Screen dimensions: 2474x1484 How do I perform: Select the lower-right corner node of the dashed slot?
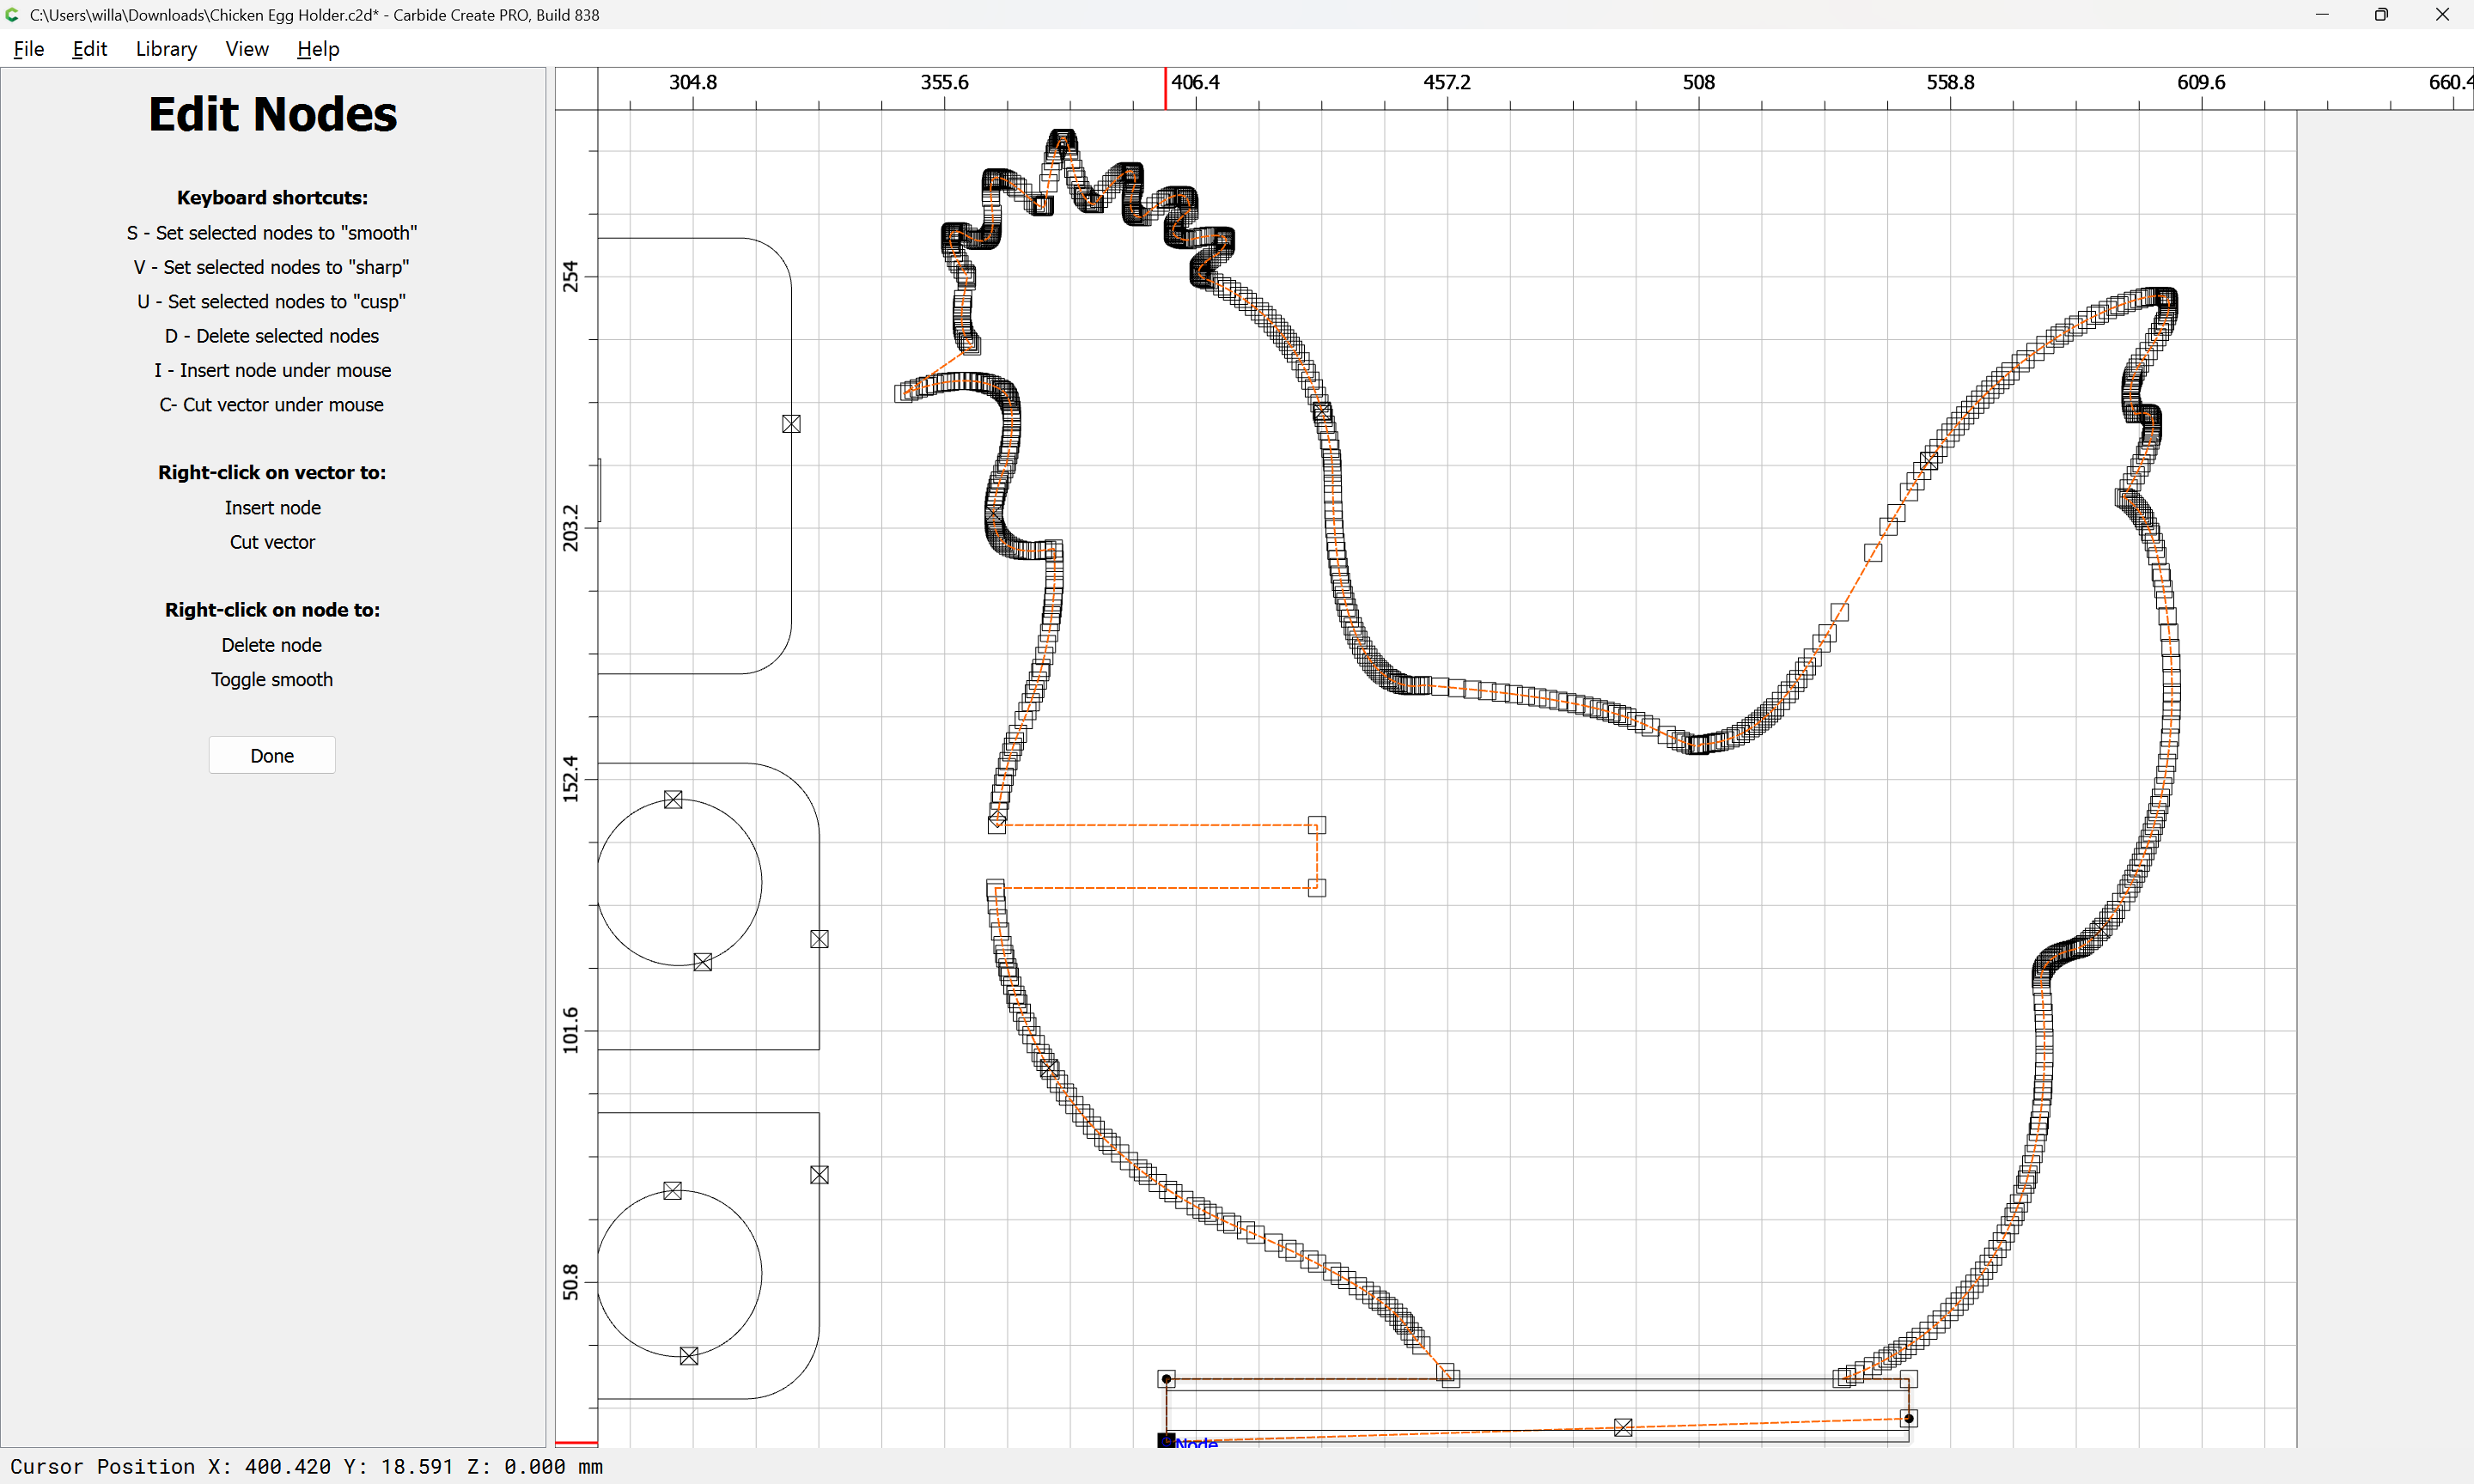[1317, 888]
